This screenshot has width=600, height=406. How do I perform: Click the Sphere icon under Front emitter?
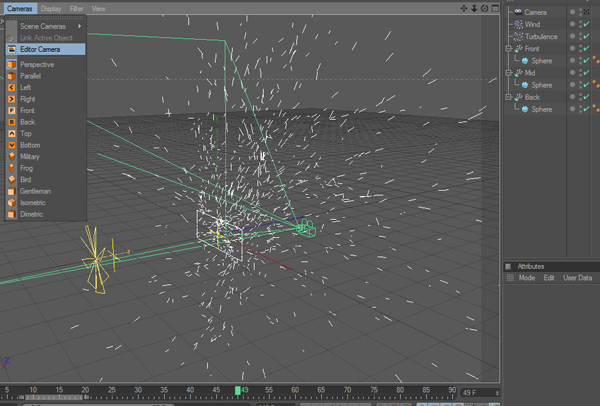point(525,61)
